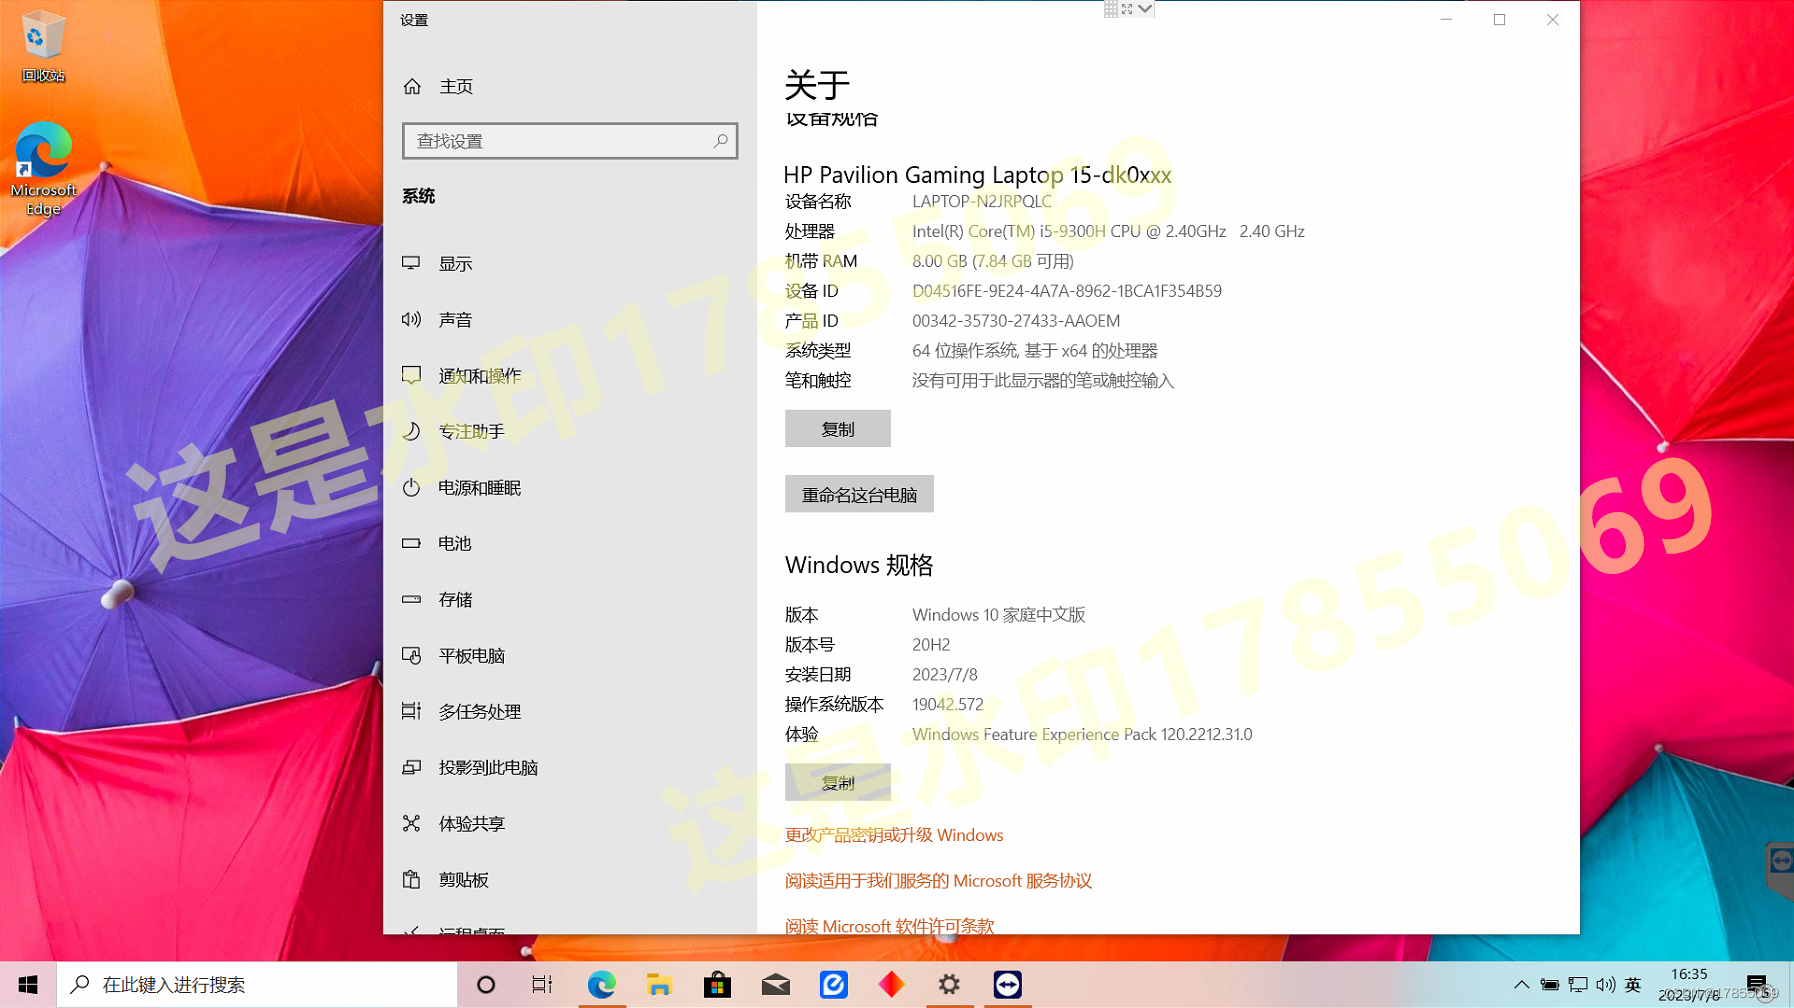Open File Explorer from taskbar
Viewport: 1794px width, 1008px height.
(x=659, y=985)
